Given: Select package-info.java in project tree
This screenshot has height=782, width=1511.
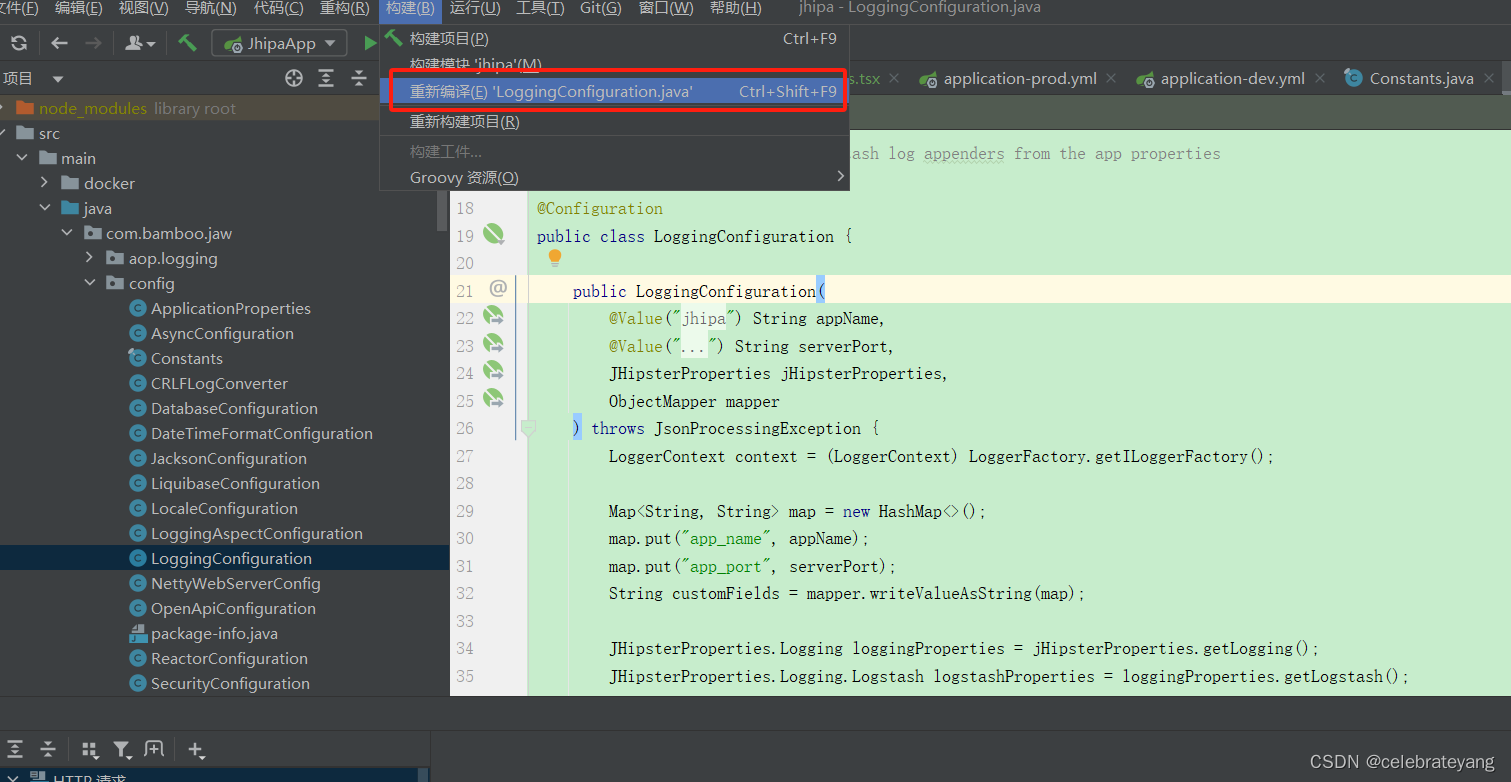Looking at the screenshot, I should [x=214, y=633].
